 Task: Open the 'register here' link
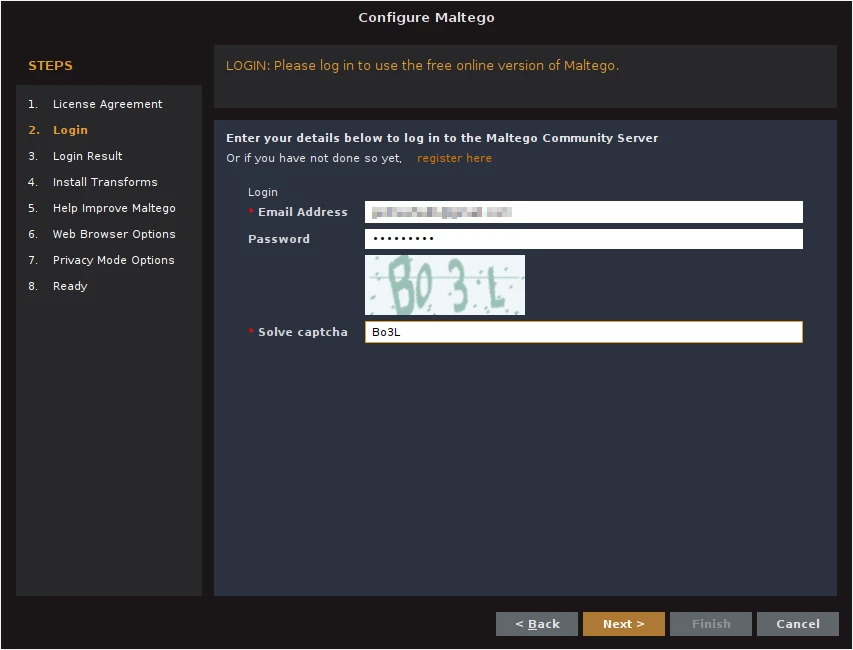click(454, 158)
